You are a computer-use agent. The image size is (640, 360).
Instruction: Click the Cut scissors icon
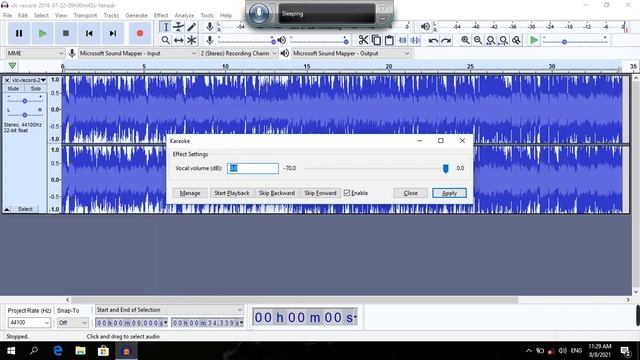[363, 40]
